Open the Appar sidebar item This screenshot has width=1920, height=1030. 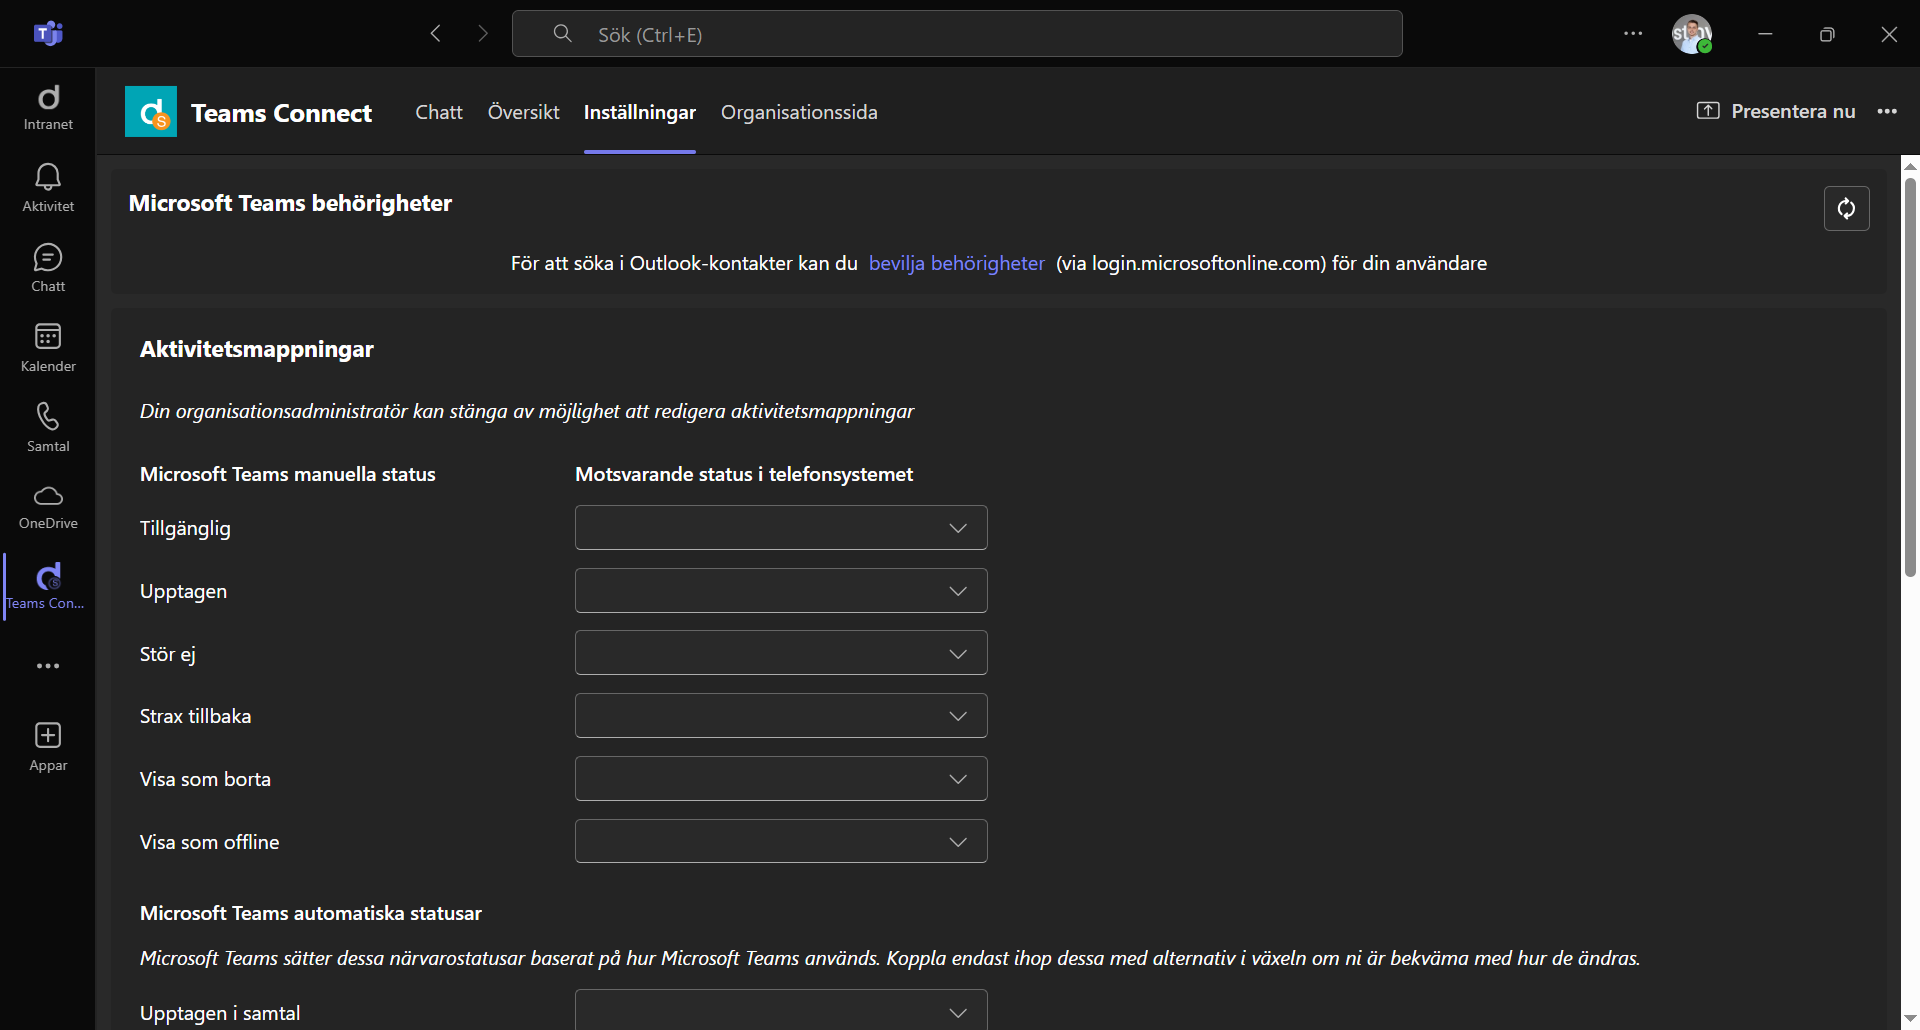(47, 745)
